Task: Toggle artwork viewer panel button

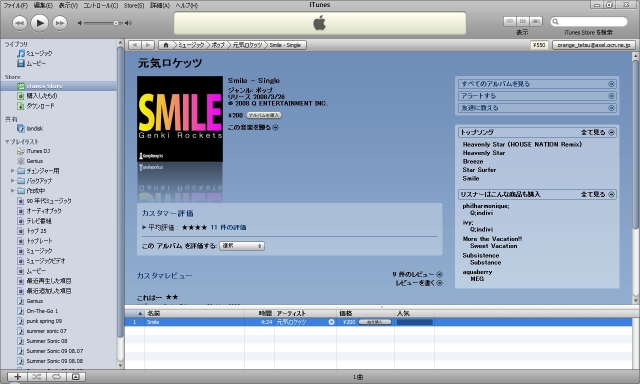Action: 76,377
